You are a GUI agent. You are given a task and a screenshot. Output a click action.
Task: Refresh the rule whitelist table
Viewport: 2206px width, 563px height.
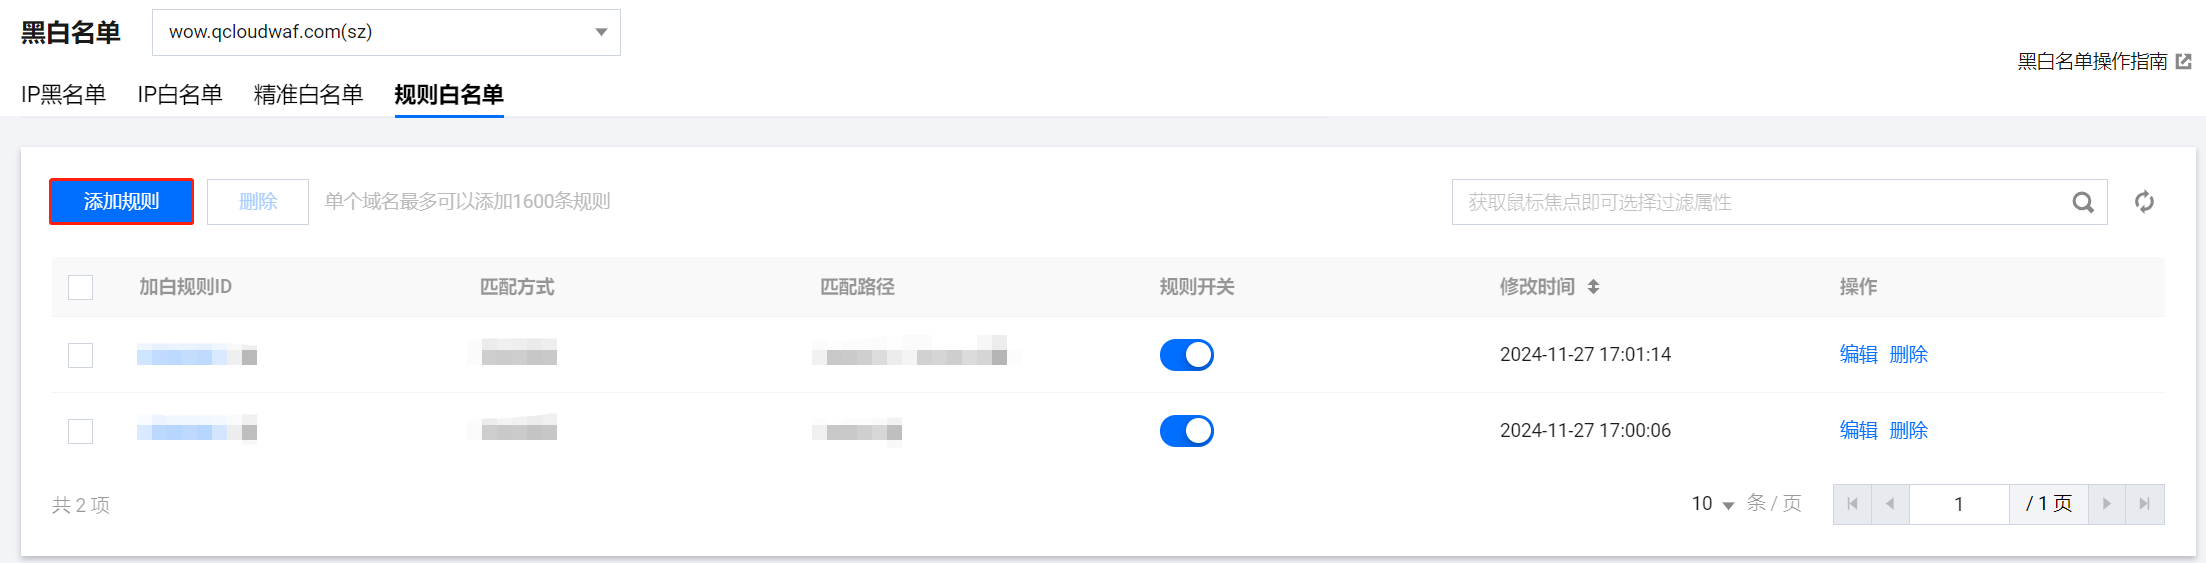(x=2144, y=202)
